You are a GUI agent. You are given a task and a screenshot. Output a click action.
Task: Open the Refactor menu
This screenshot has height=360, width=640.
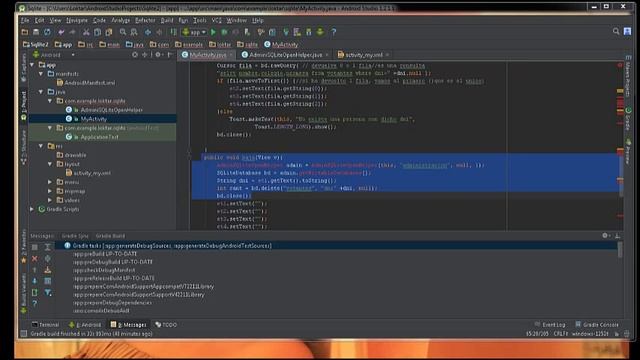145,20
